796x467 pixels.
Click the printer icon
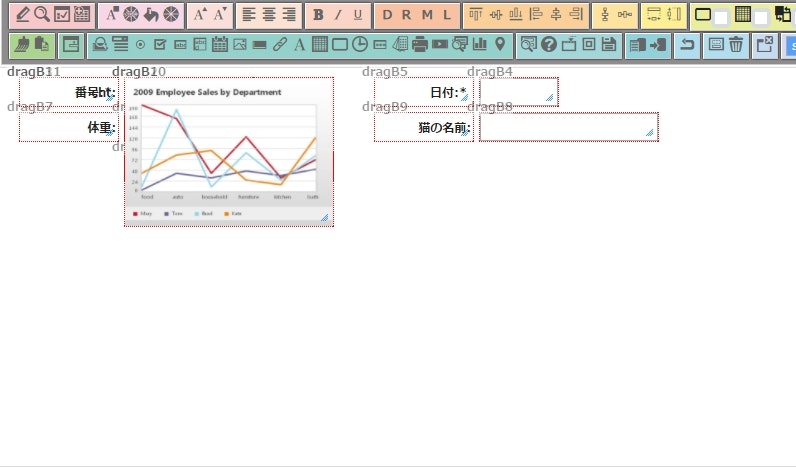click(420, 45)
